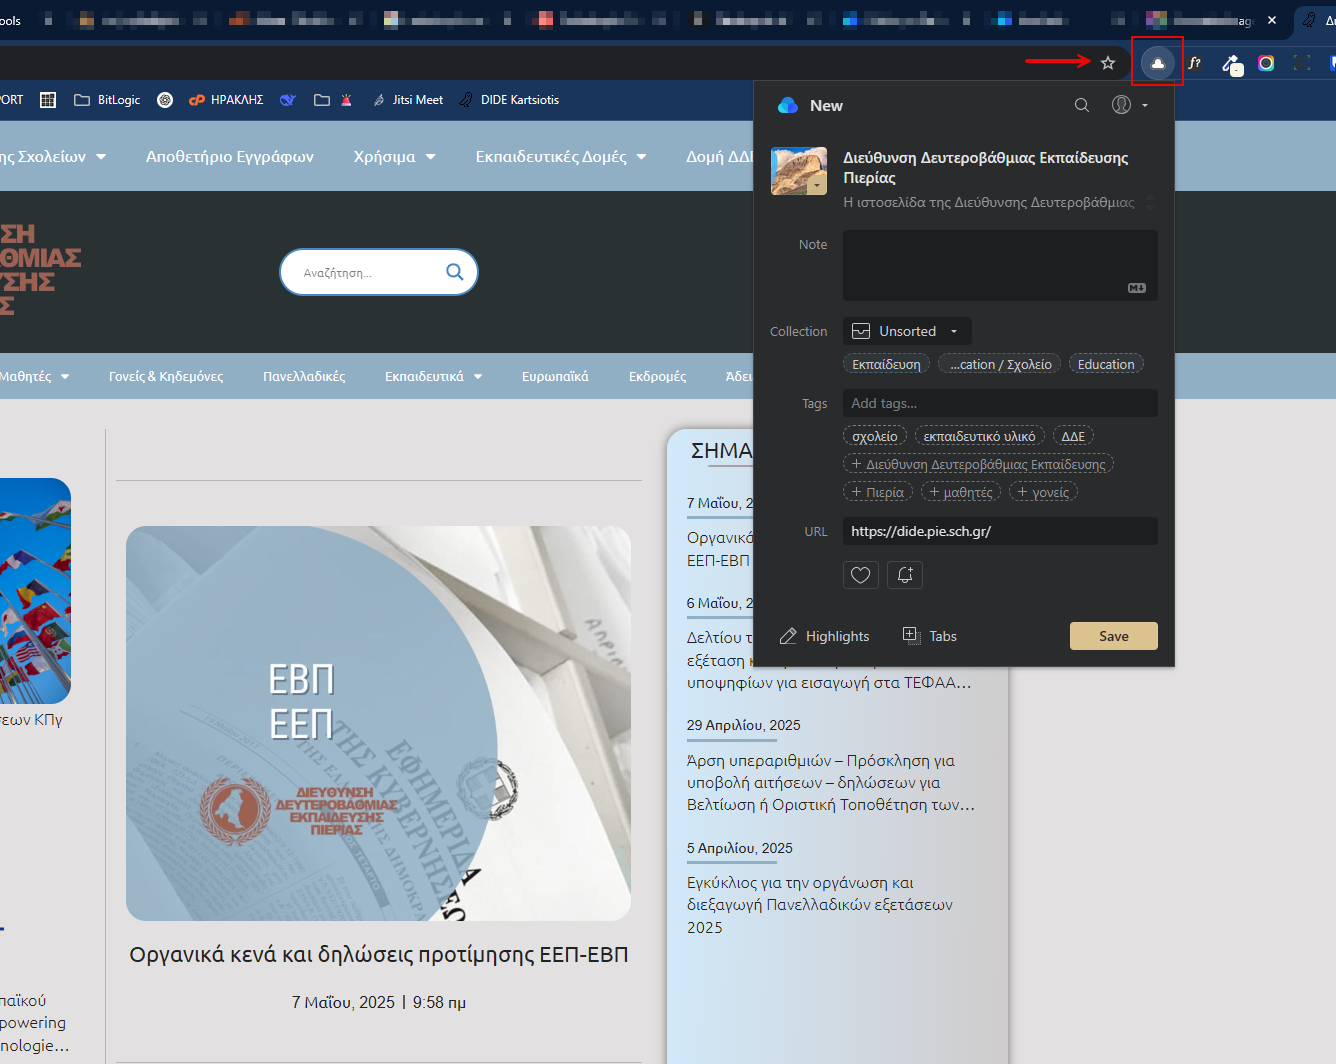Add a reminder with the bell icon
Image resolution: width=1336 pixels, height=1064 pixels.
coord(904,575)
